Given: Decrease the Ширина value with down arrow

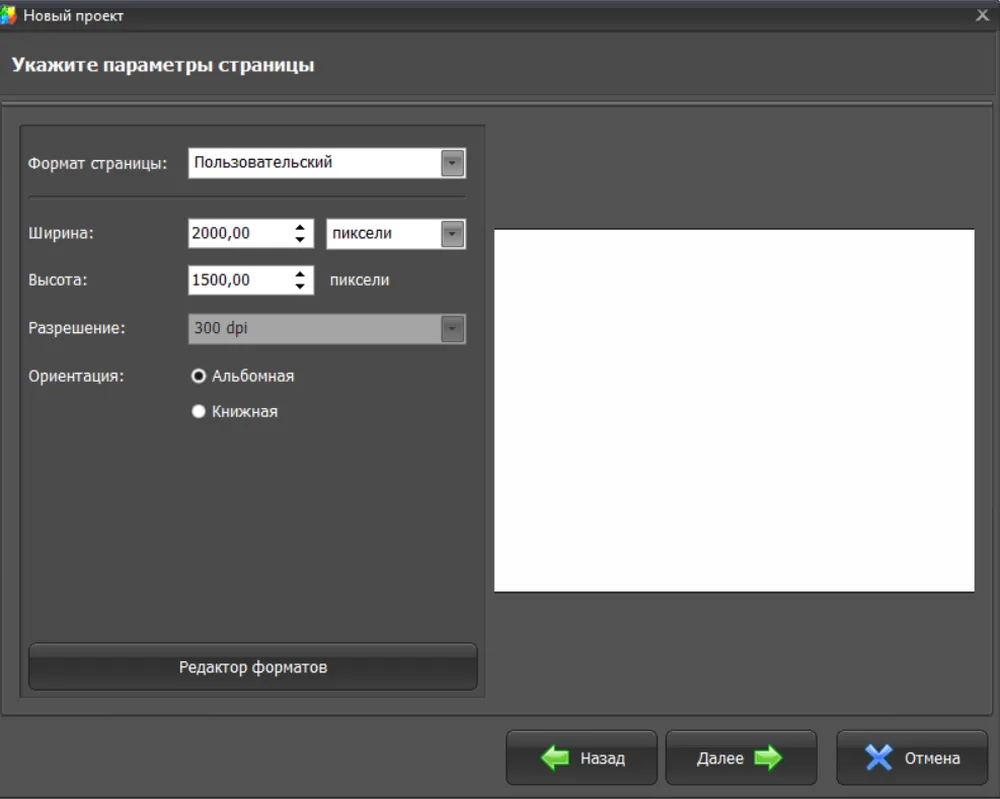Looking at the screenshot, I should (299, 240).
